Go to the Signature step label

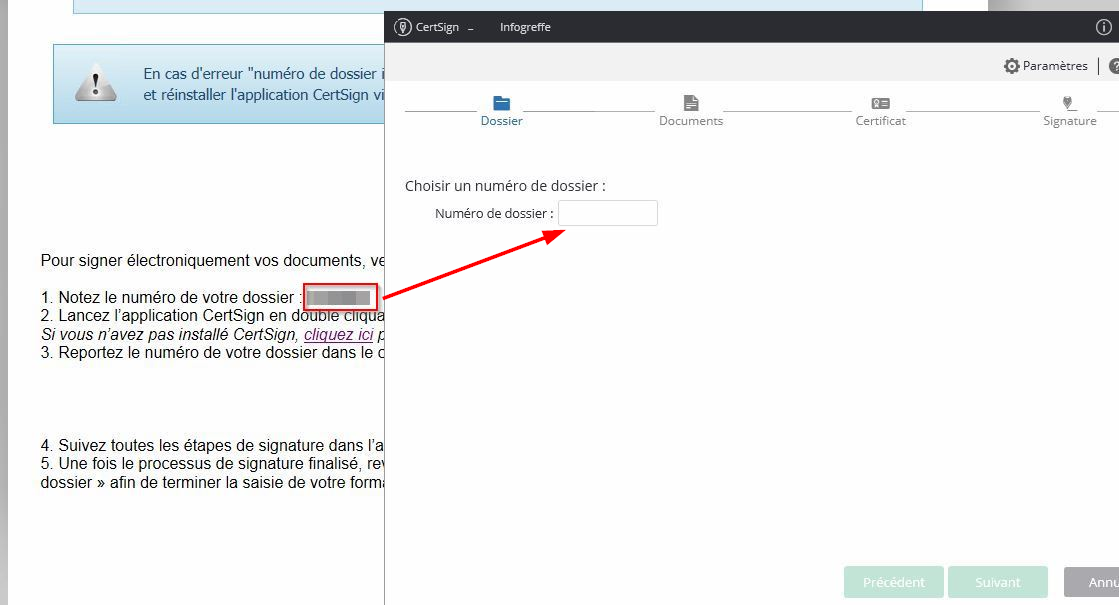pyautogui.click(x=1069, y=121)
